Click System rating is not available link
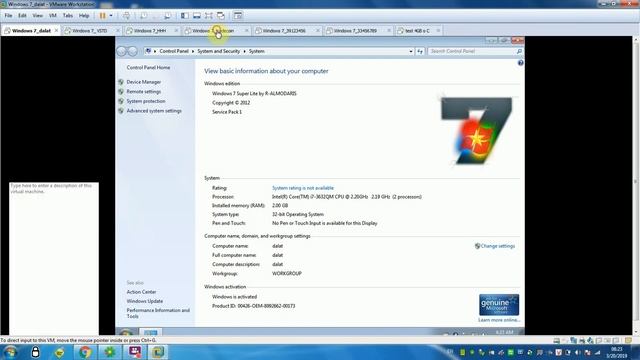Screen dimensions: 640x360 (303, 188)
